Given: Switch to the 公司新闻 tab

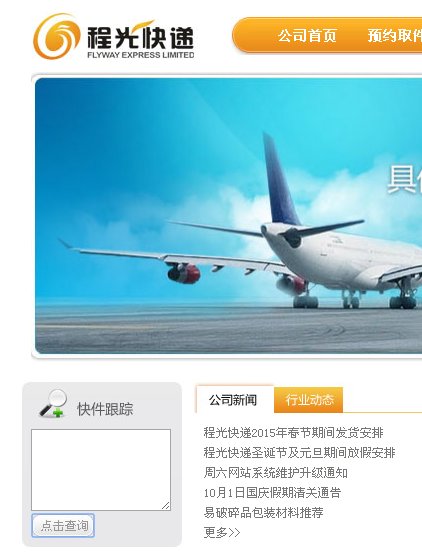Looking at the screenshot, I should 233,400.
